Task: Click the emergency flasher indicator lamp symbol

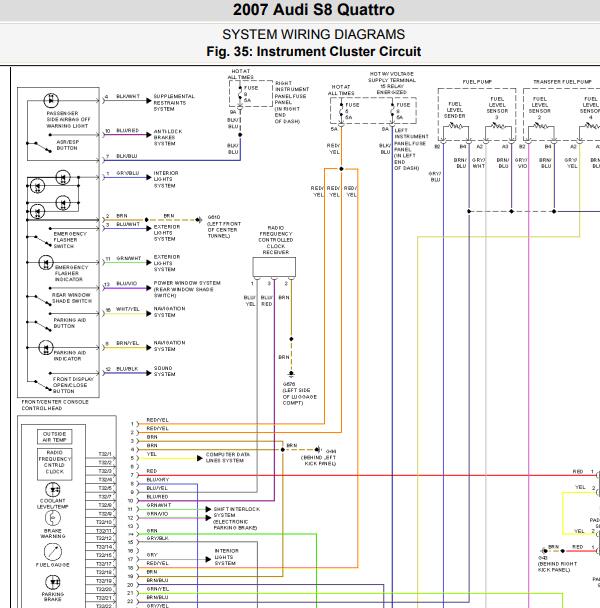Action: point(46,263)
